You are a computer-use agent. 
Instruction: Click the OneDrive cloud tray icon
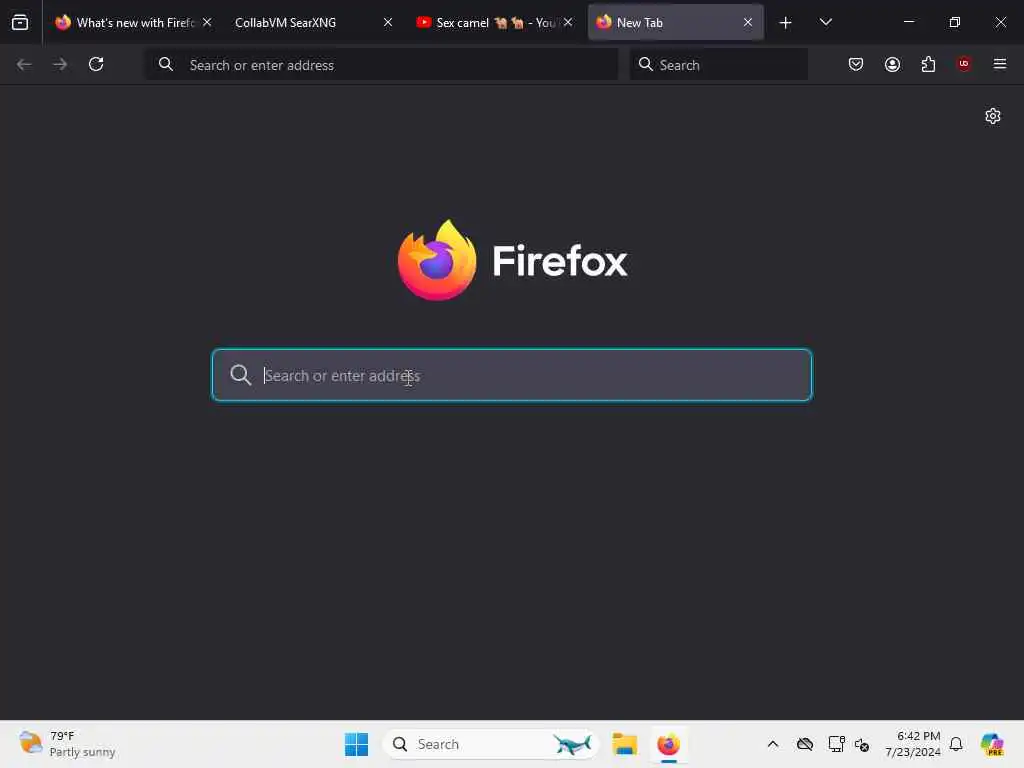(805, 744)
